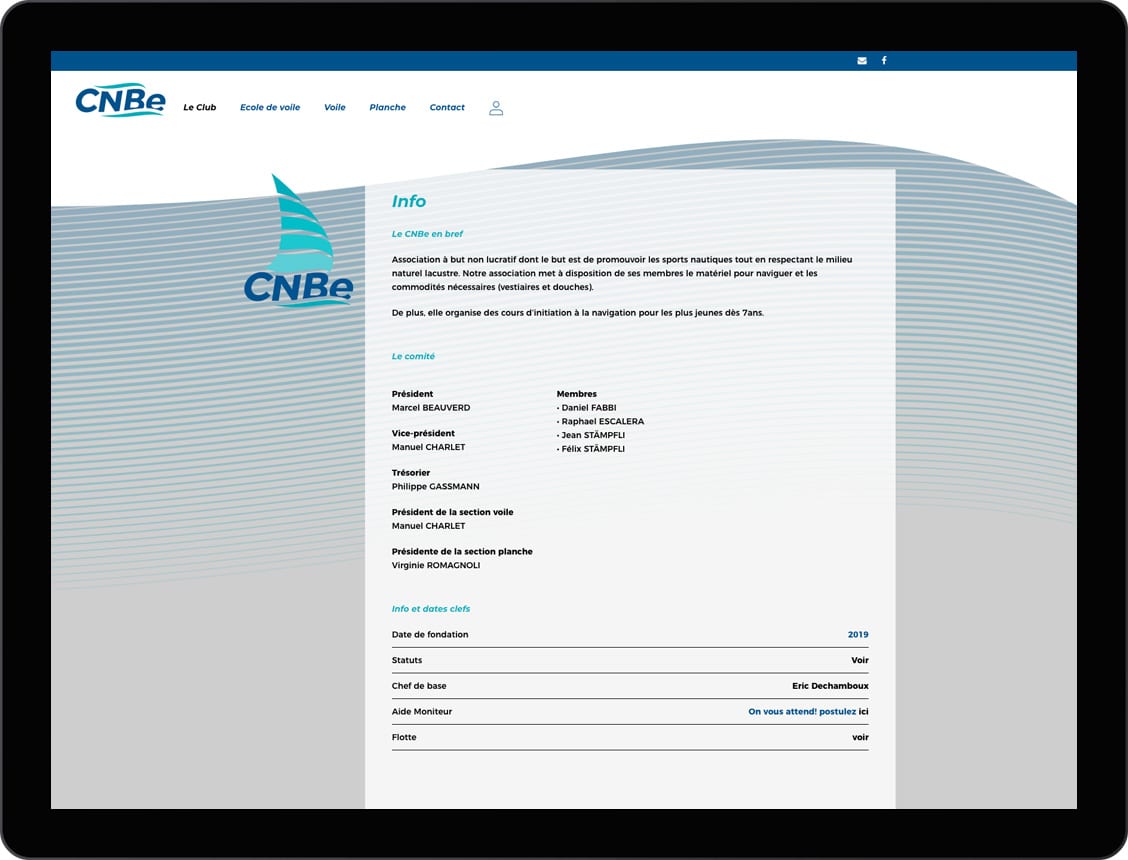Select the name Marcel BEAUVERD
Screen dimensions: 1128x860
pos(431,407)
